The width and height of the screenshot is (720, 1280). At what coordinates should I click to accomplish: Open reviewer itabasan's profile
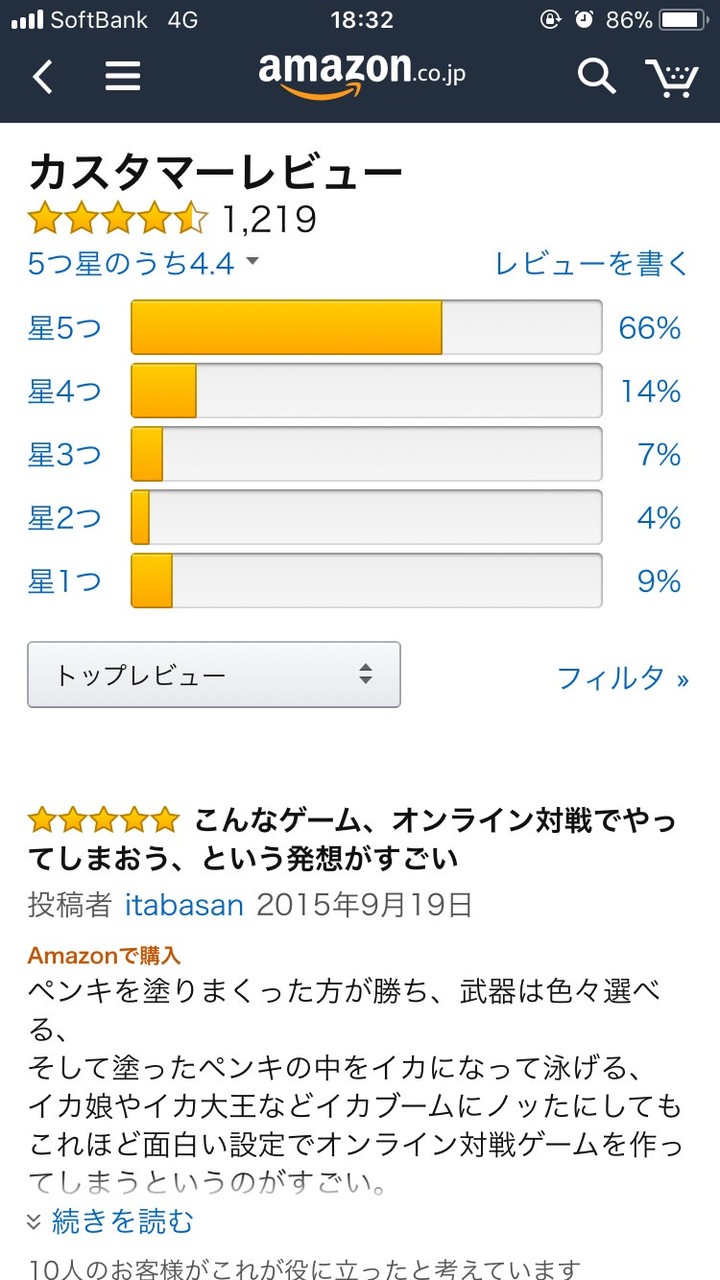pos(184,905)
